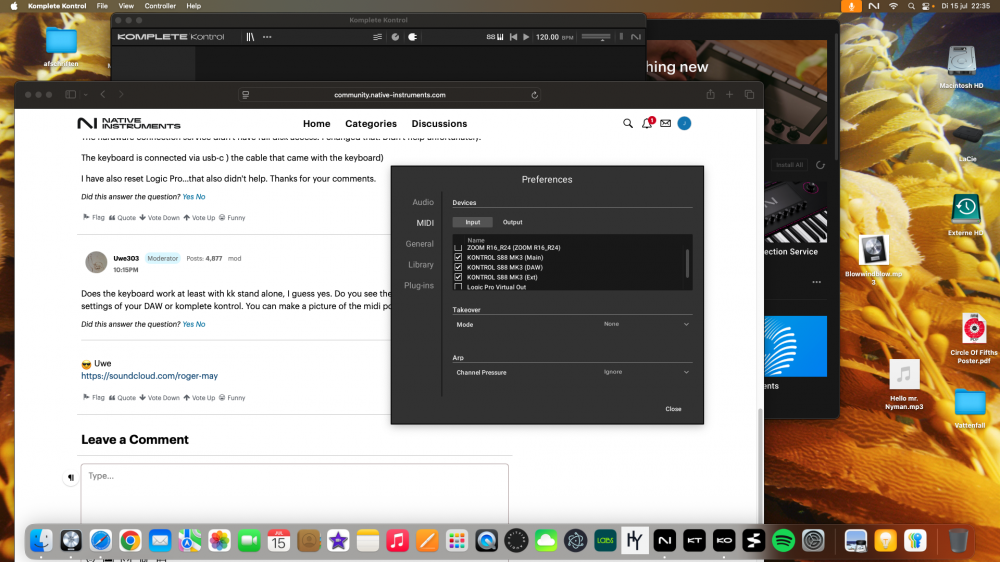Open the three-dot menu in Native Access
Viewport: 1000px width, 562px height.
coord(816,282)
